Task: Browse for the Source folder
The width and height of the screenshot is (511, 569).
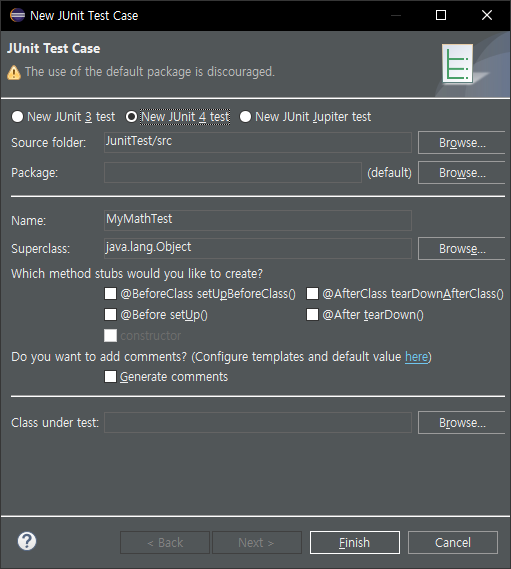Action: [462, 143]
